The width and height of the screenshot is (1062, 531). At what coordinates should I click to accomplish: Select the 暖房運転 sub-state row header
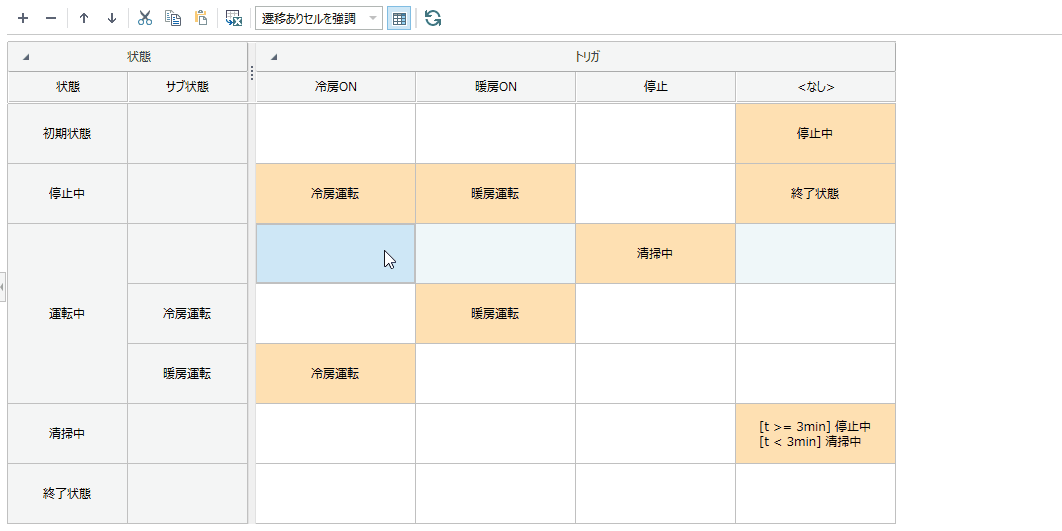188,373
